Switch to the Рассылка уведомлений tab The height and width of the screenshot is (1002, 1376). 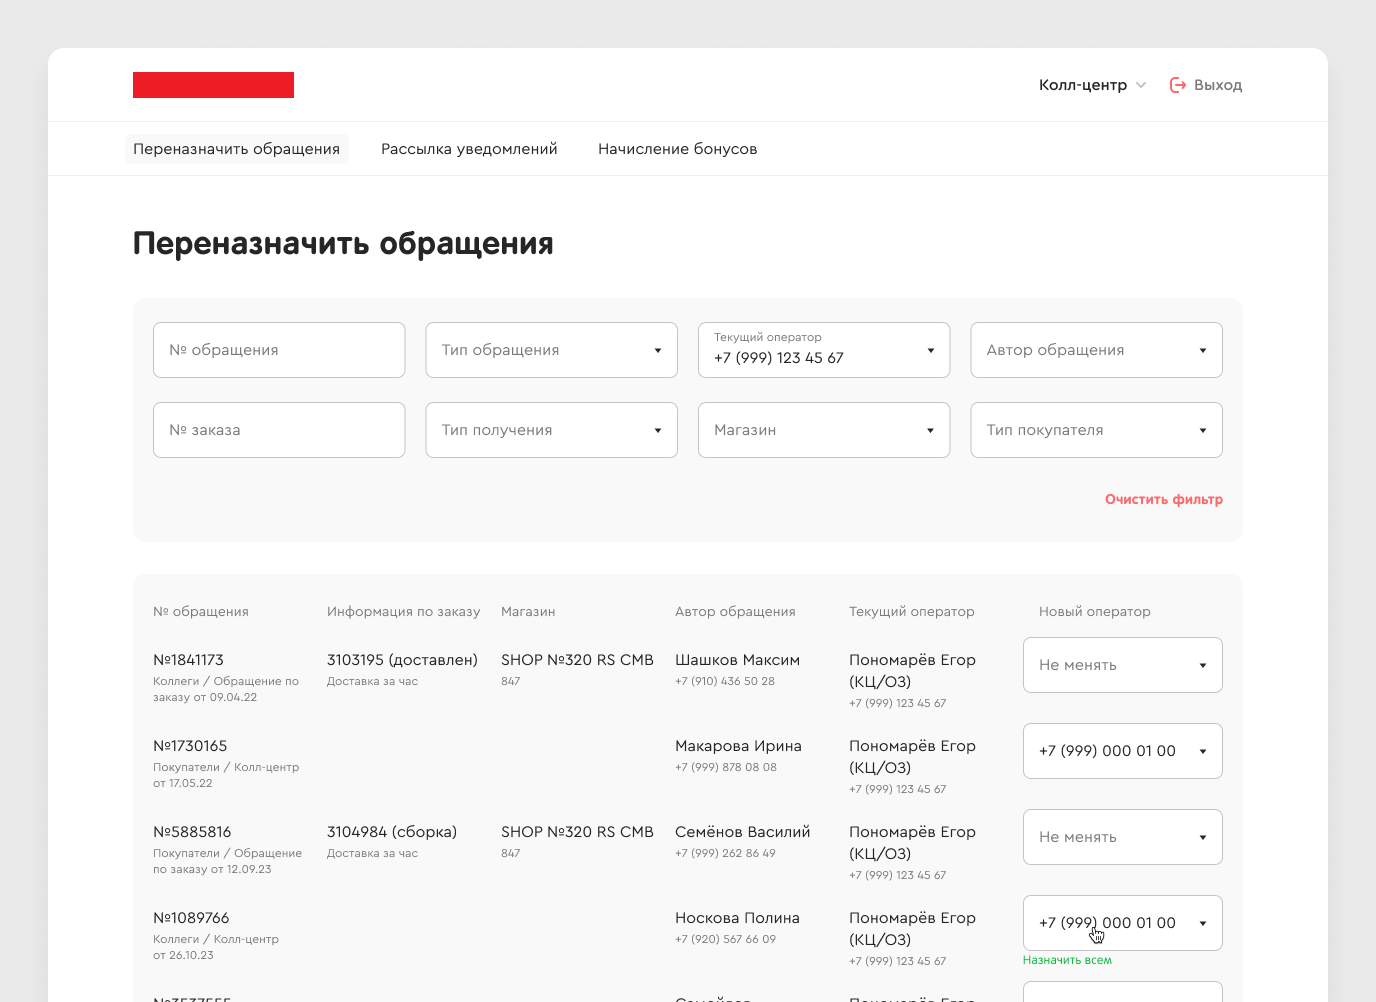point(469,149)
